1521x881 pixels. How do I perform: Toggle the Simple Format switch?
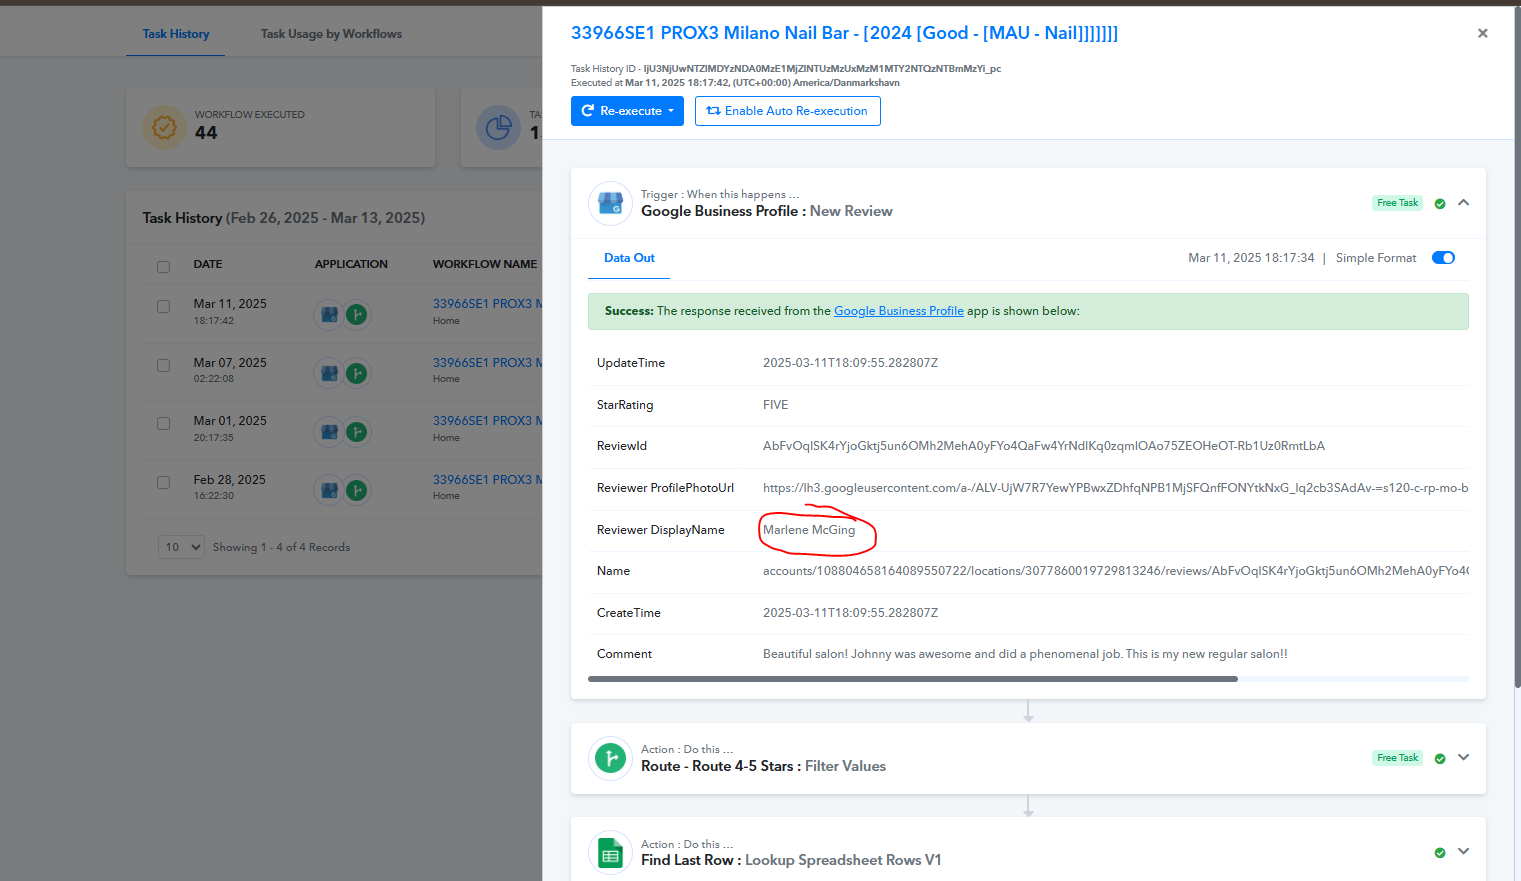1443,258
